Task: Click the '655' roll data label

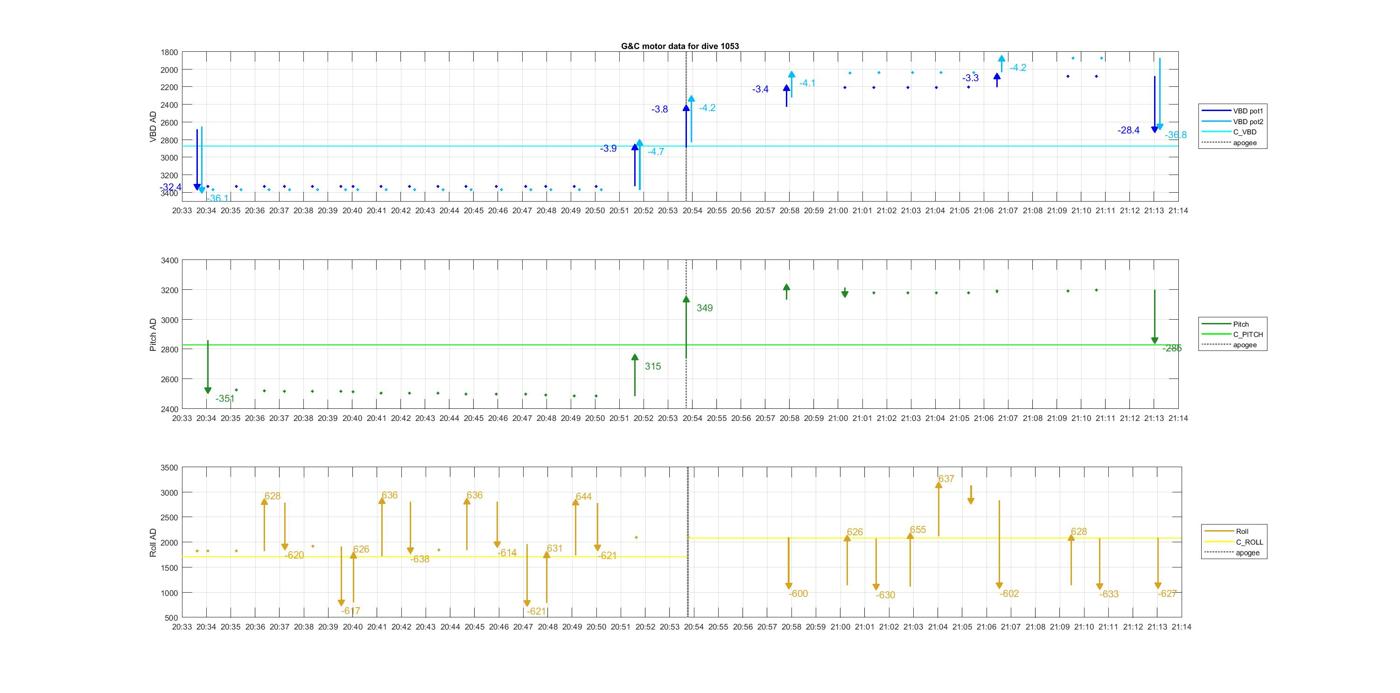Action: coord(918,529)
